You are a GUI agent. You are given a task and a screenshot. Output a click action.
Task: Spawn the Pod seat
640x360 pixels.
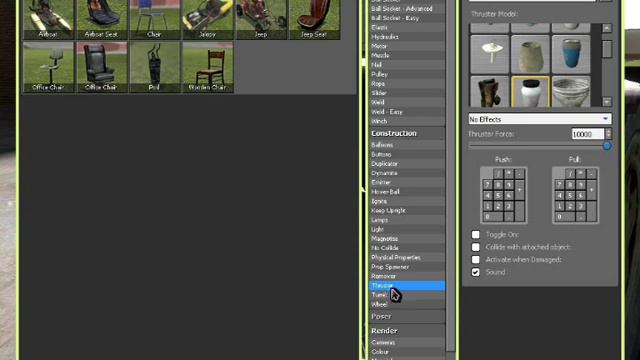point(155,67)
